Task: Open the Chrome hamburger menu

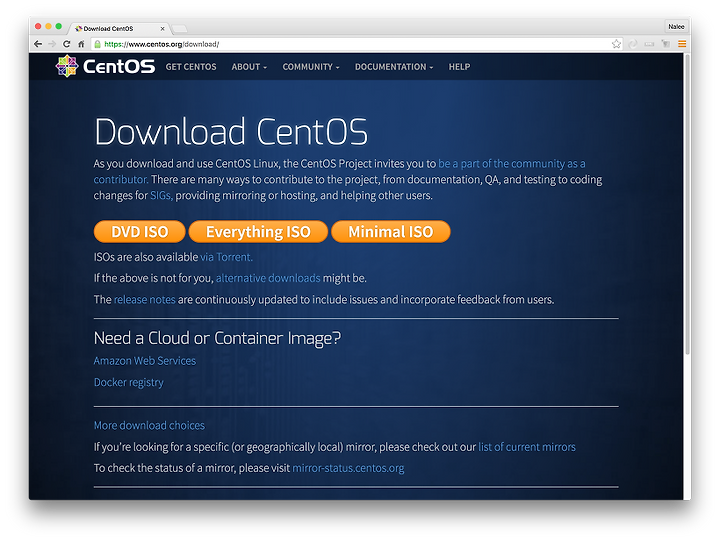Action: click(682, 44)
